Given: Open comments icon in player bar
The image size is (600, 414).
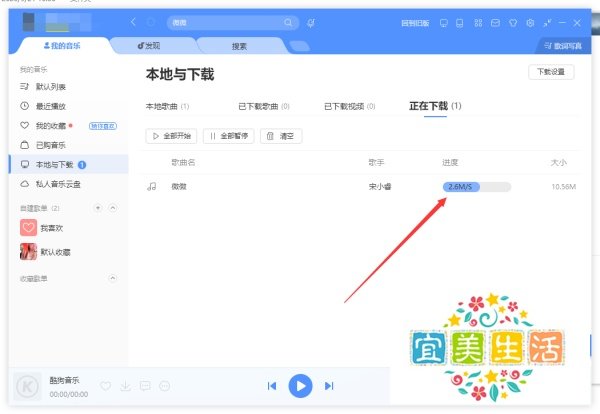Looking at the screenshot, I should (x=145, y=386).
